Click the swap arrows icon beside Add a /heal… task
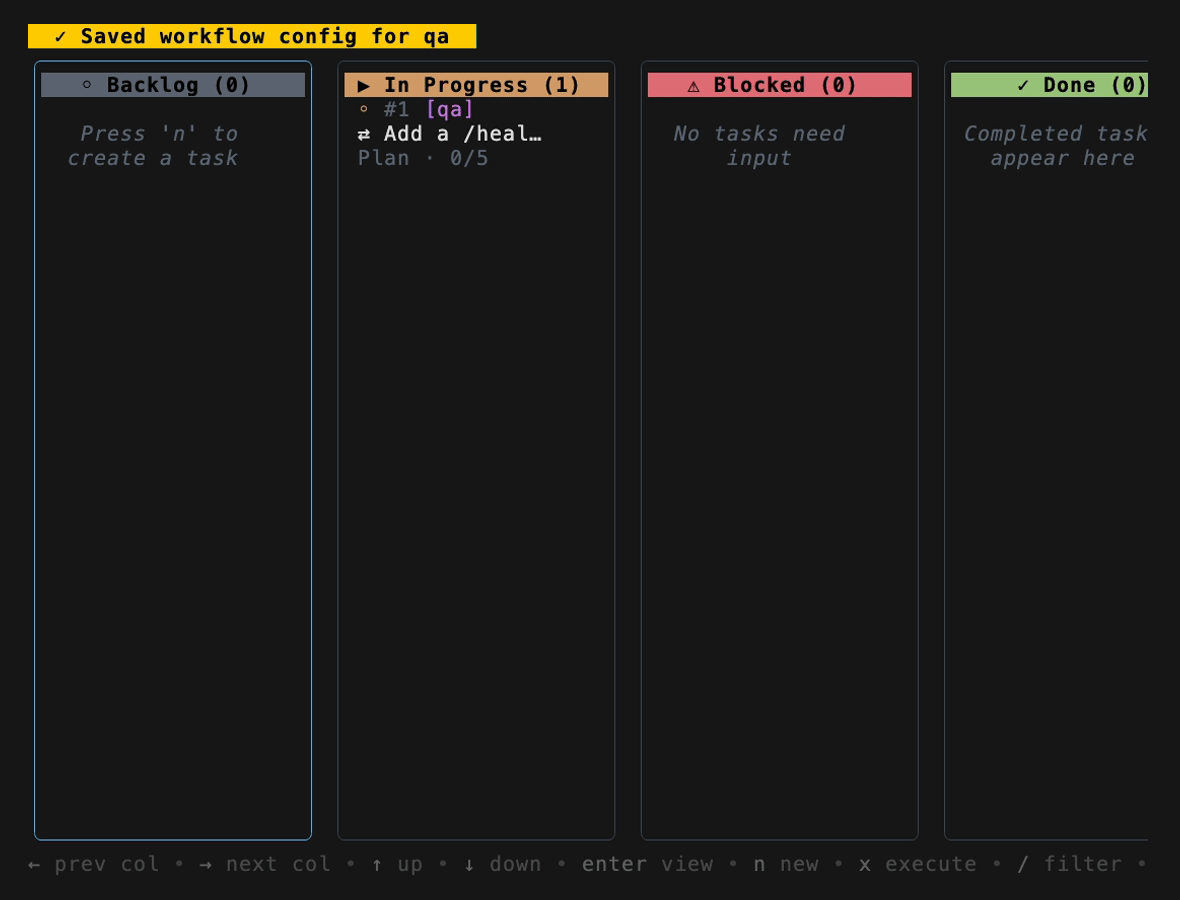1180x900 pixels. click(363, 135)
